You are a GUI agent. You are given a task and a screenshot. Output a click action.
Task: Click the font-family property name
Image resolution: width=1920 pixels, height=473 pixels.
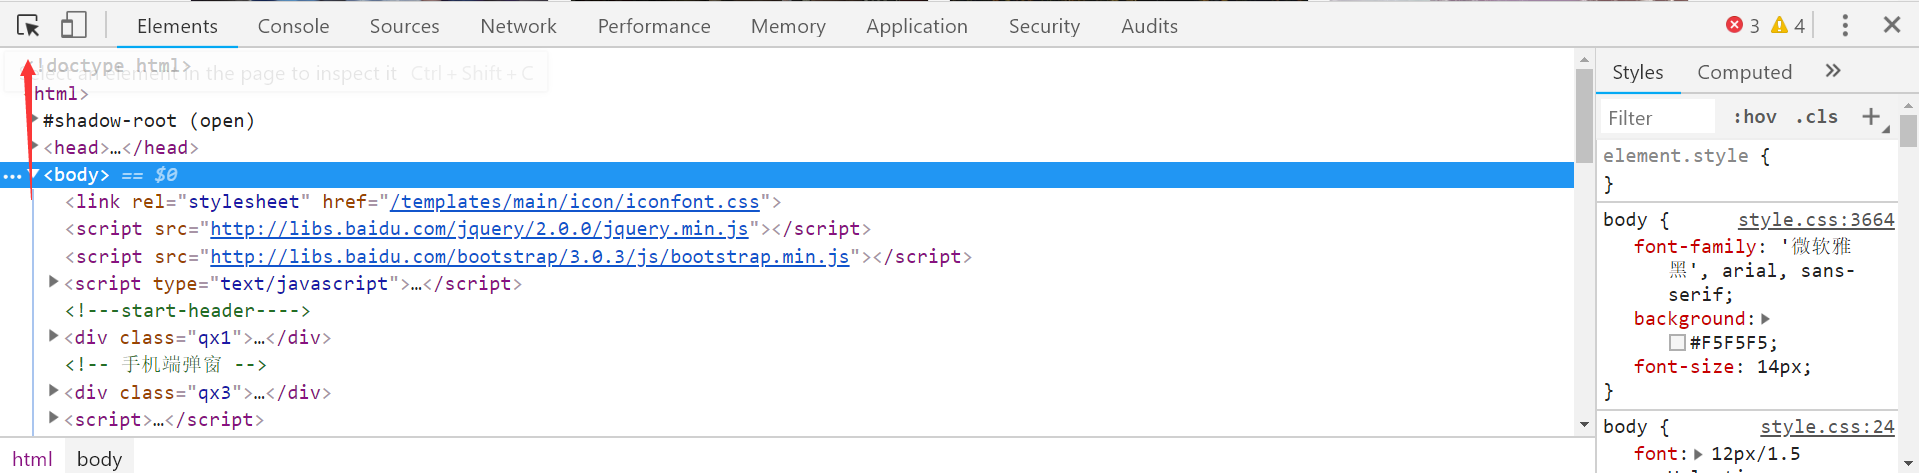1694,246
